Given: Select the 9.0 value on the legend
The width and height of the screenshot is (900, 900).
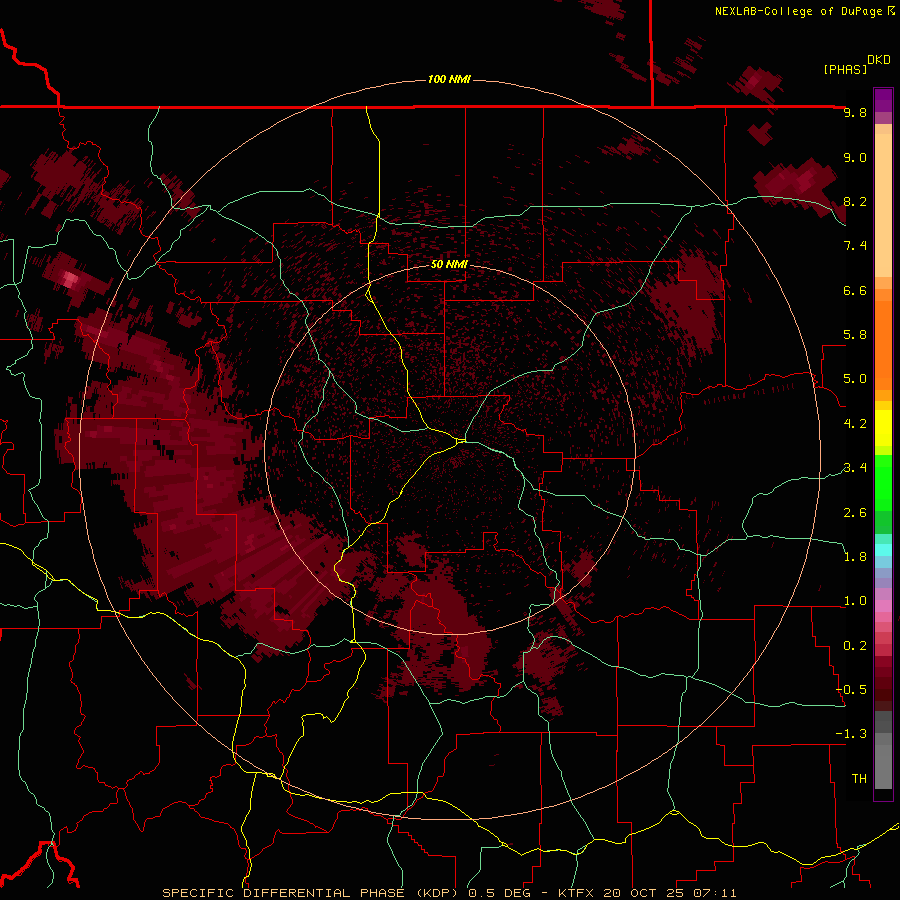Looking at the screenshot, I should [x=855, y=157].
